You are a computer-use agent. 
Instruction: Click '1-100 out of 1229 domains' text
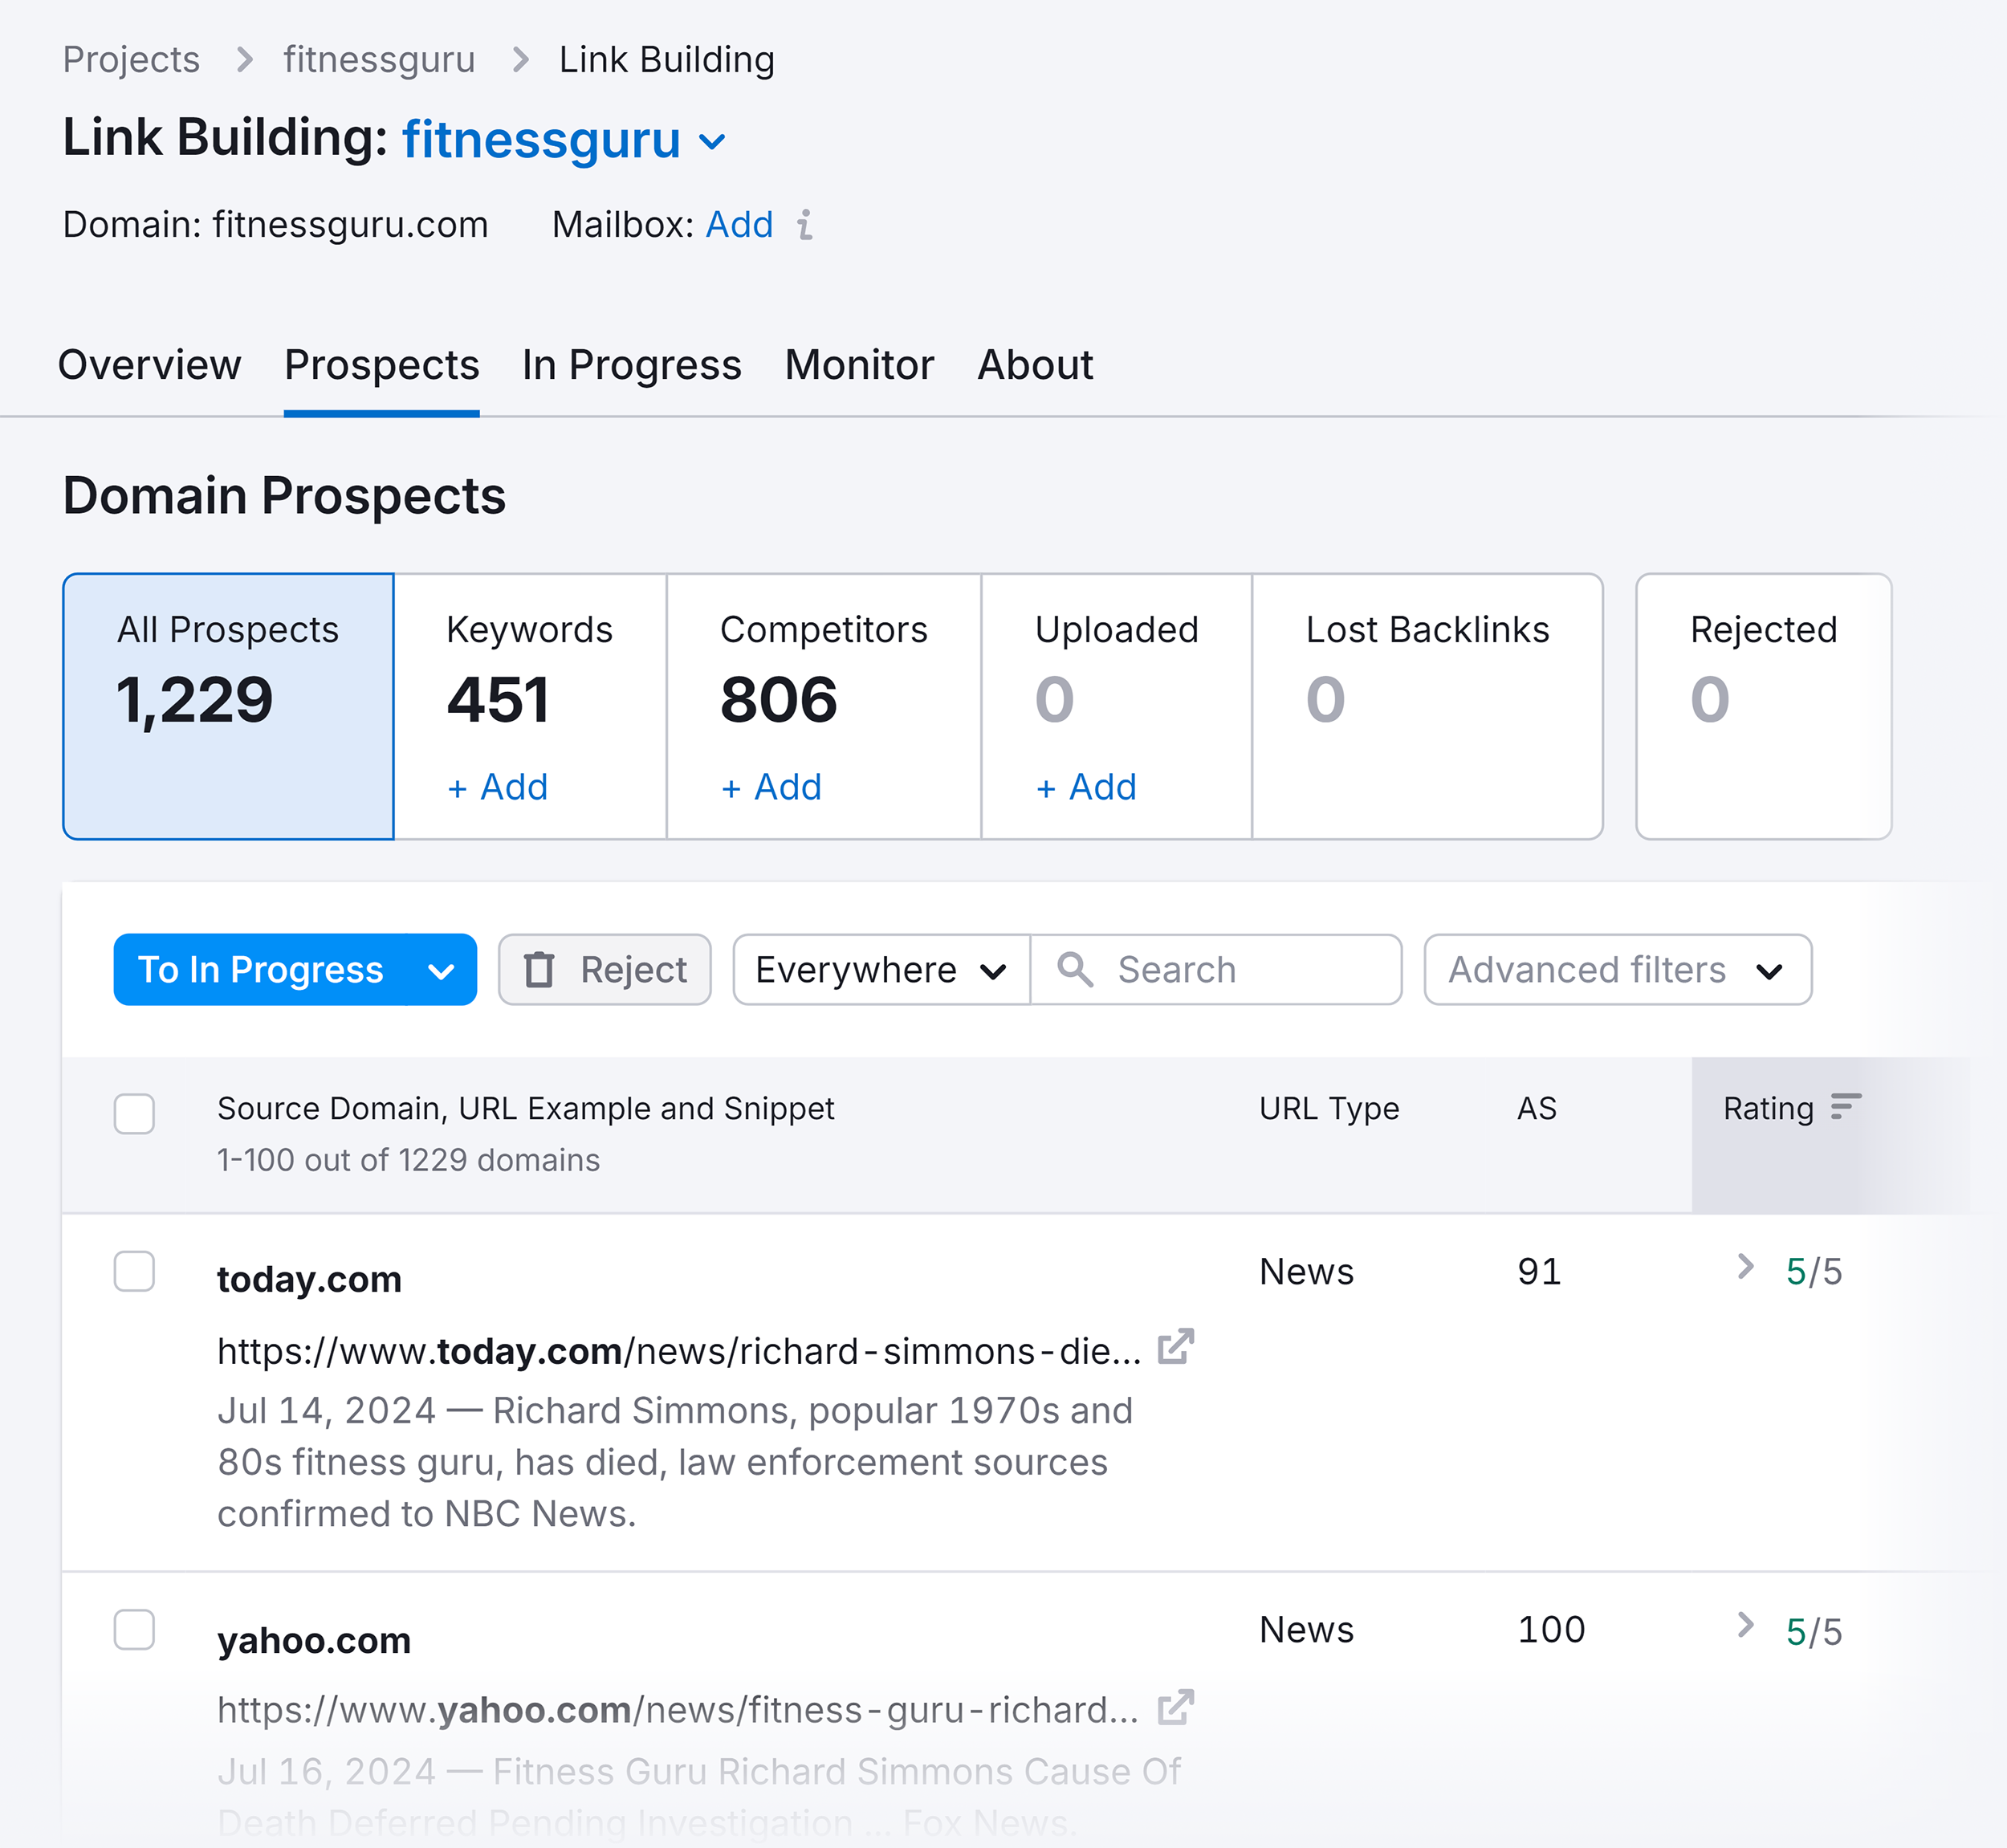point(408,1160)
